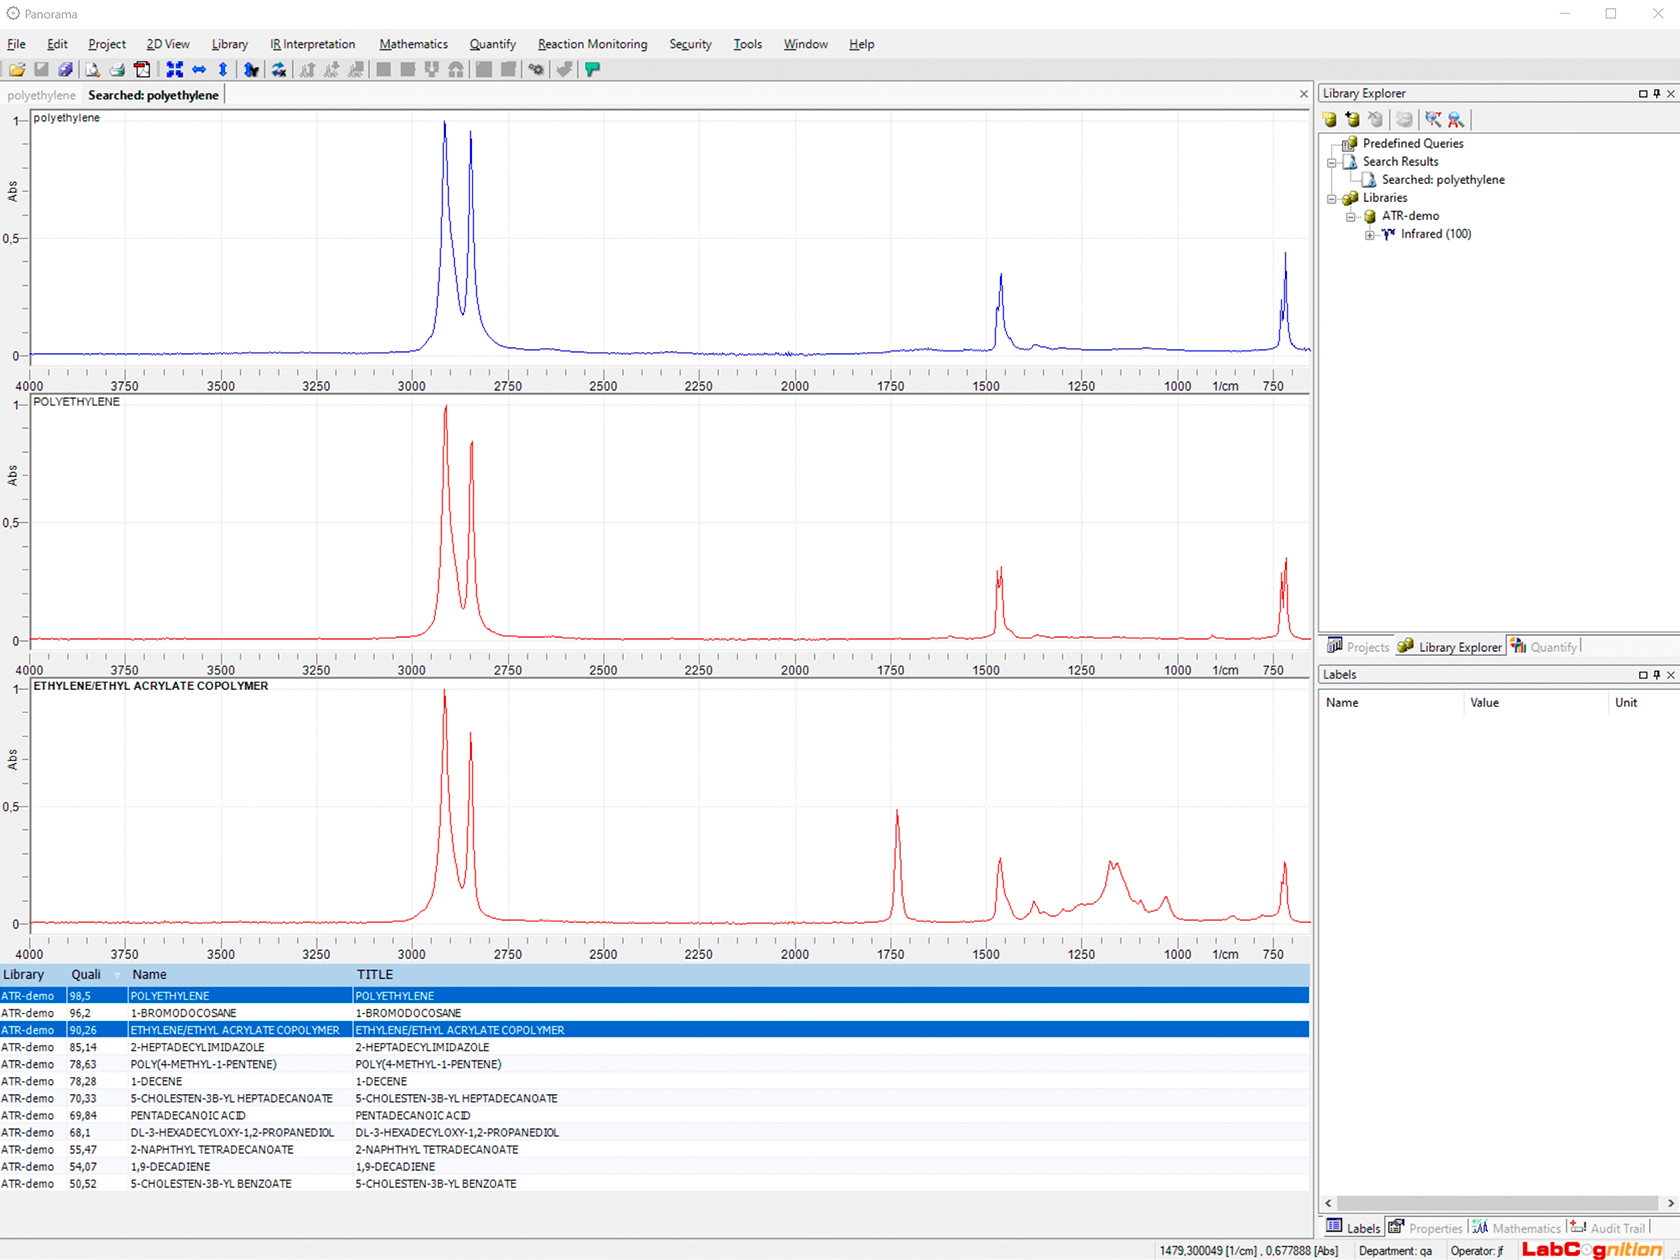Viewport: 1680px width, 1260px height.
Task: Start a library spectrum search
Action: click(1433, 119)
